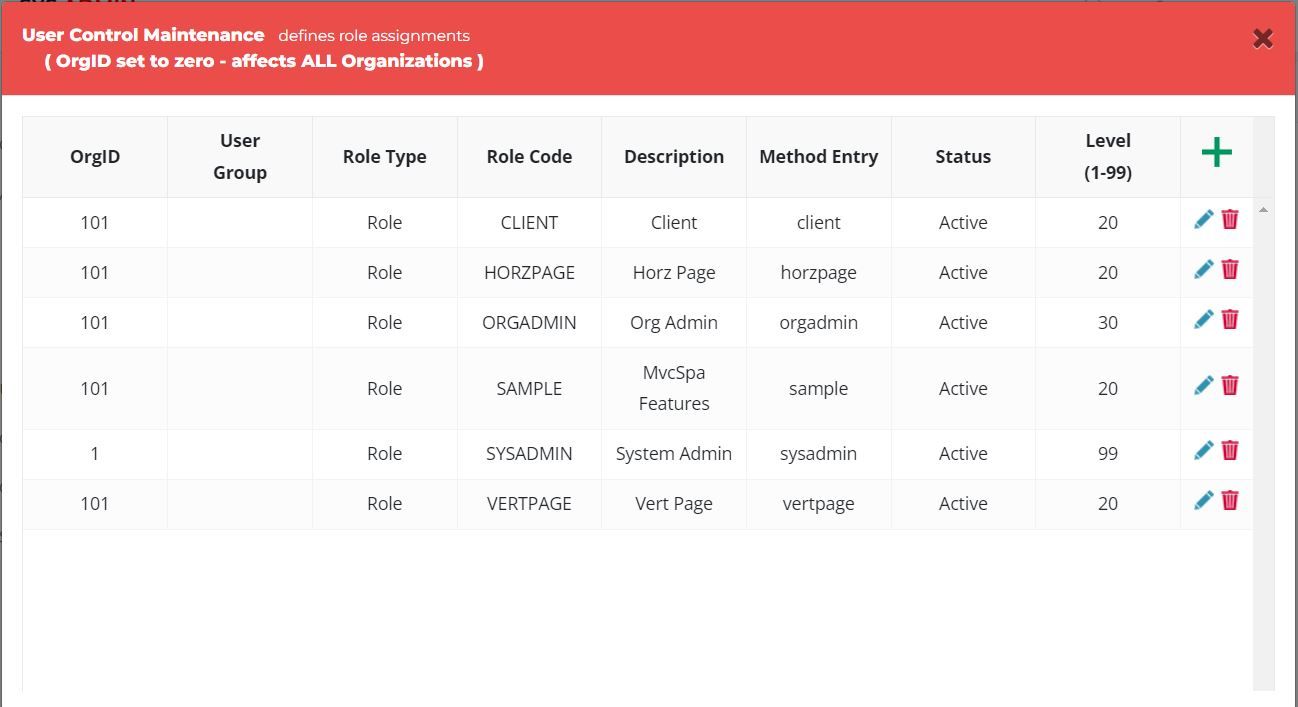Image resolution: width=1298 pixels, height=707 pixels.
Task: Remove the ORGADMIN role with trash icon
Action: click(1230, 319)
